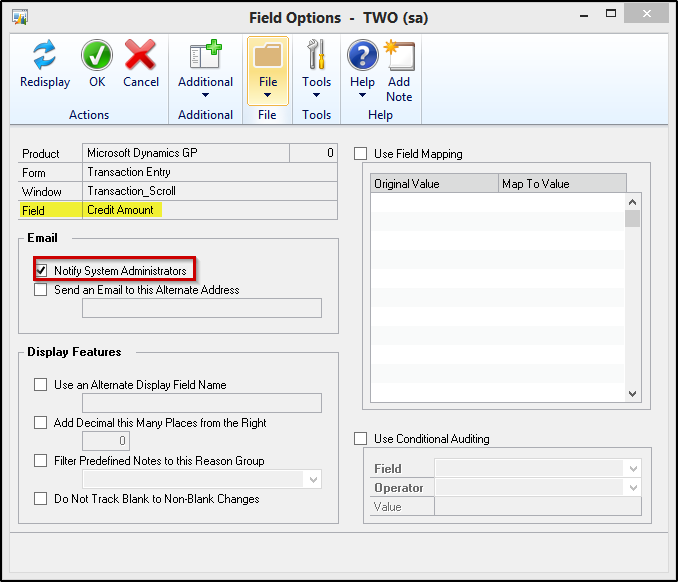Enable Send an Email to this Alternate Address
The width and height of the screenshot is (678, 582).
(41, 290)
